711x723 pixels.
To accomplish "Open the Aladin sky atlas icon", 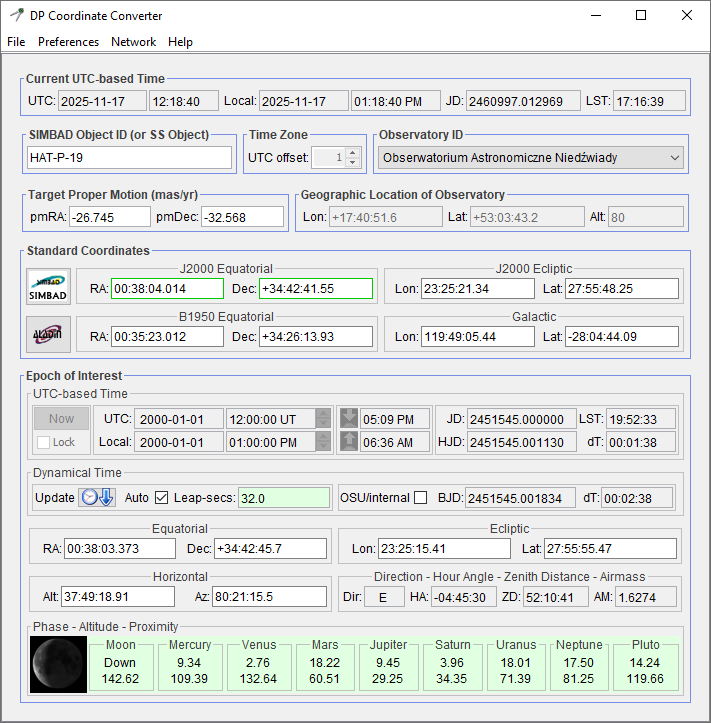I will pos(48,333).
